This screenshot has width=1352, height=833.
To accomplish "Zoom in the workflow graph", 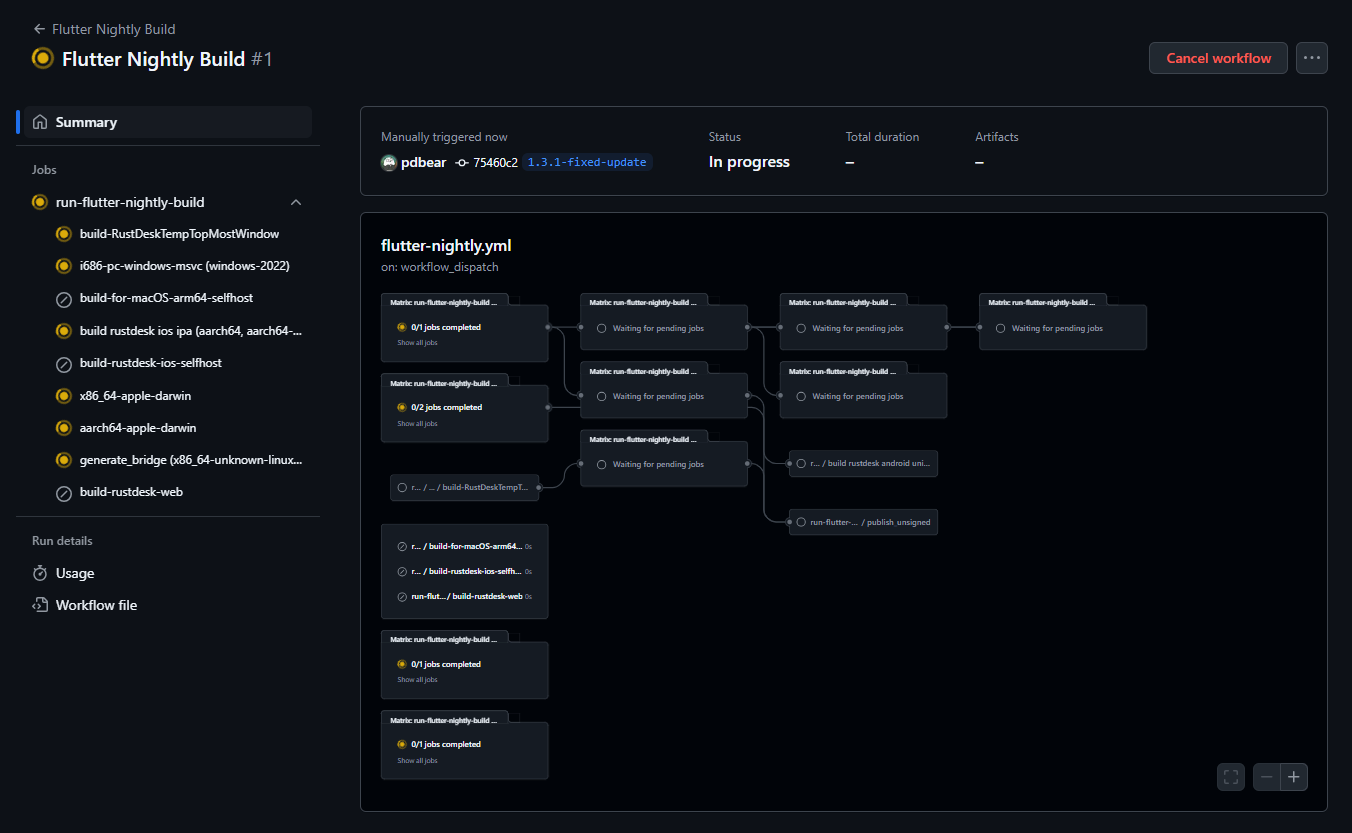I will (1294, 776).
